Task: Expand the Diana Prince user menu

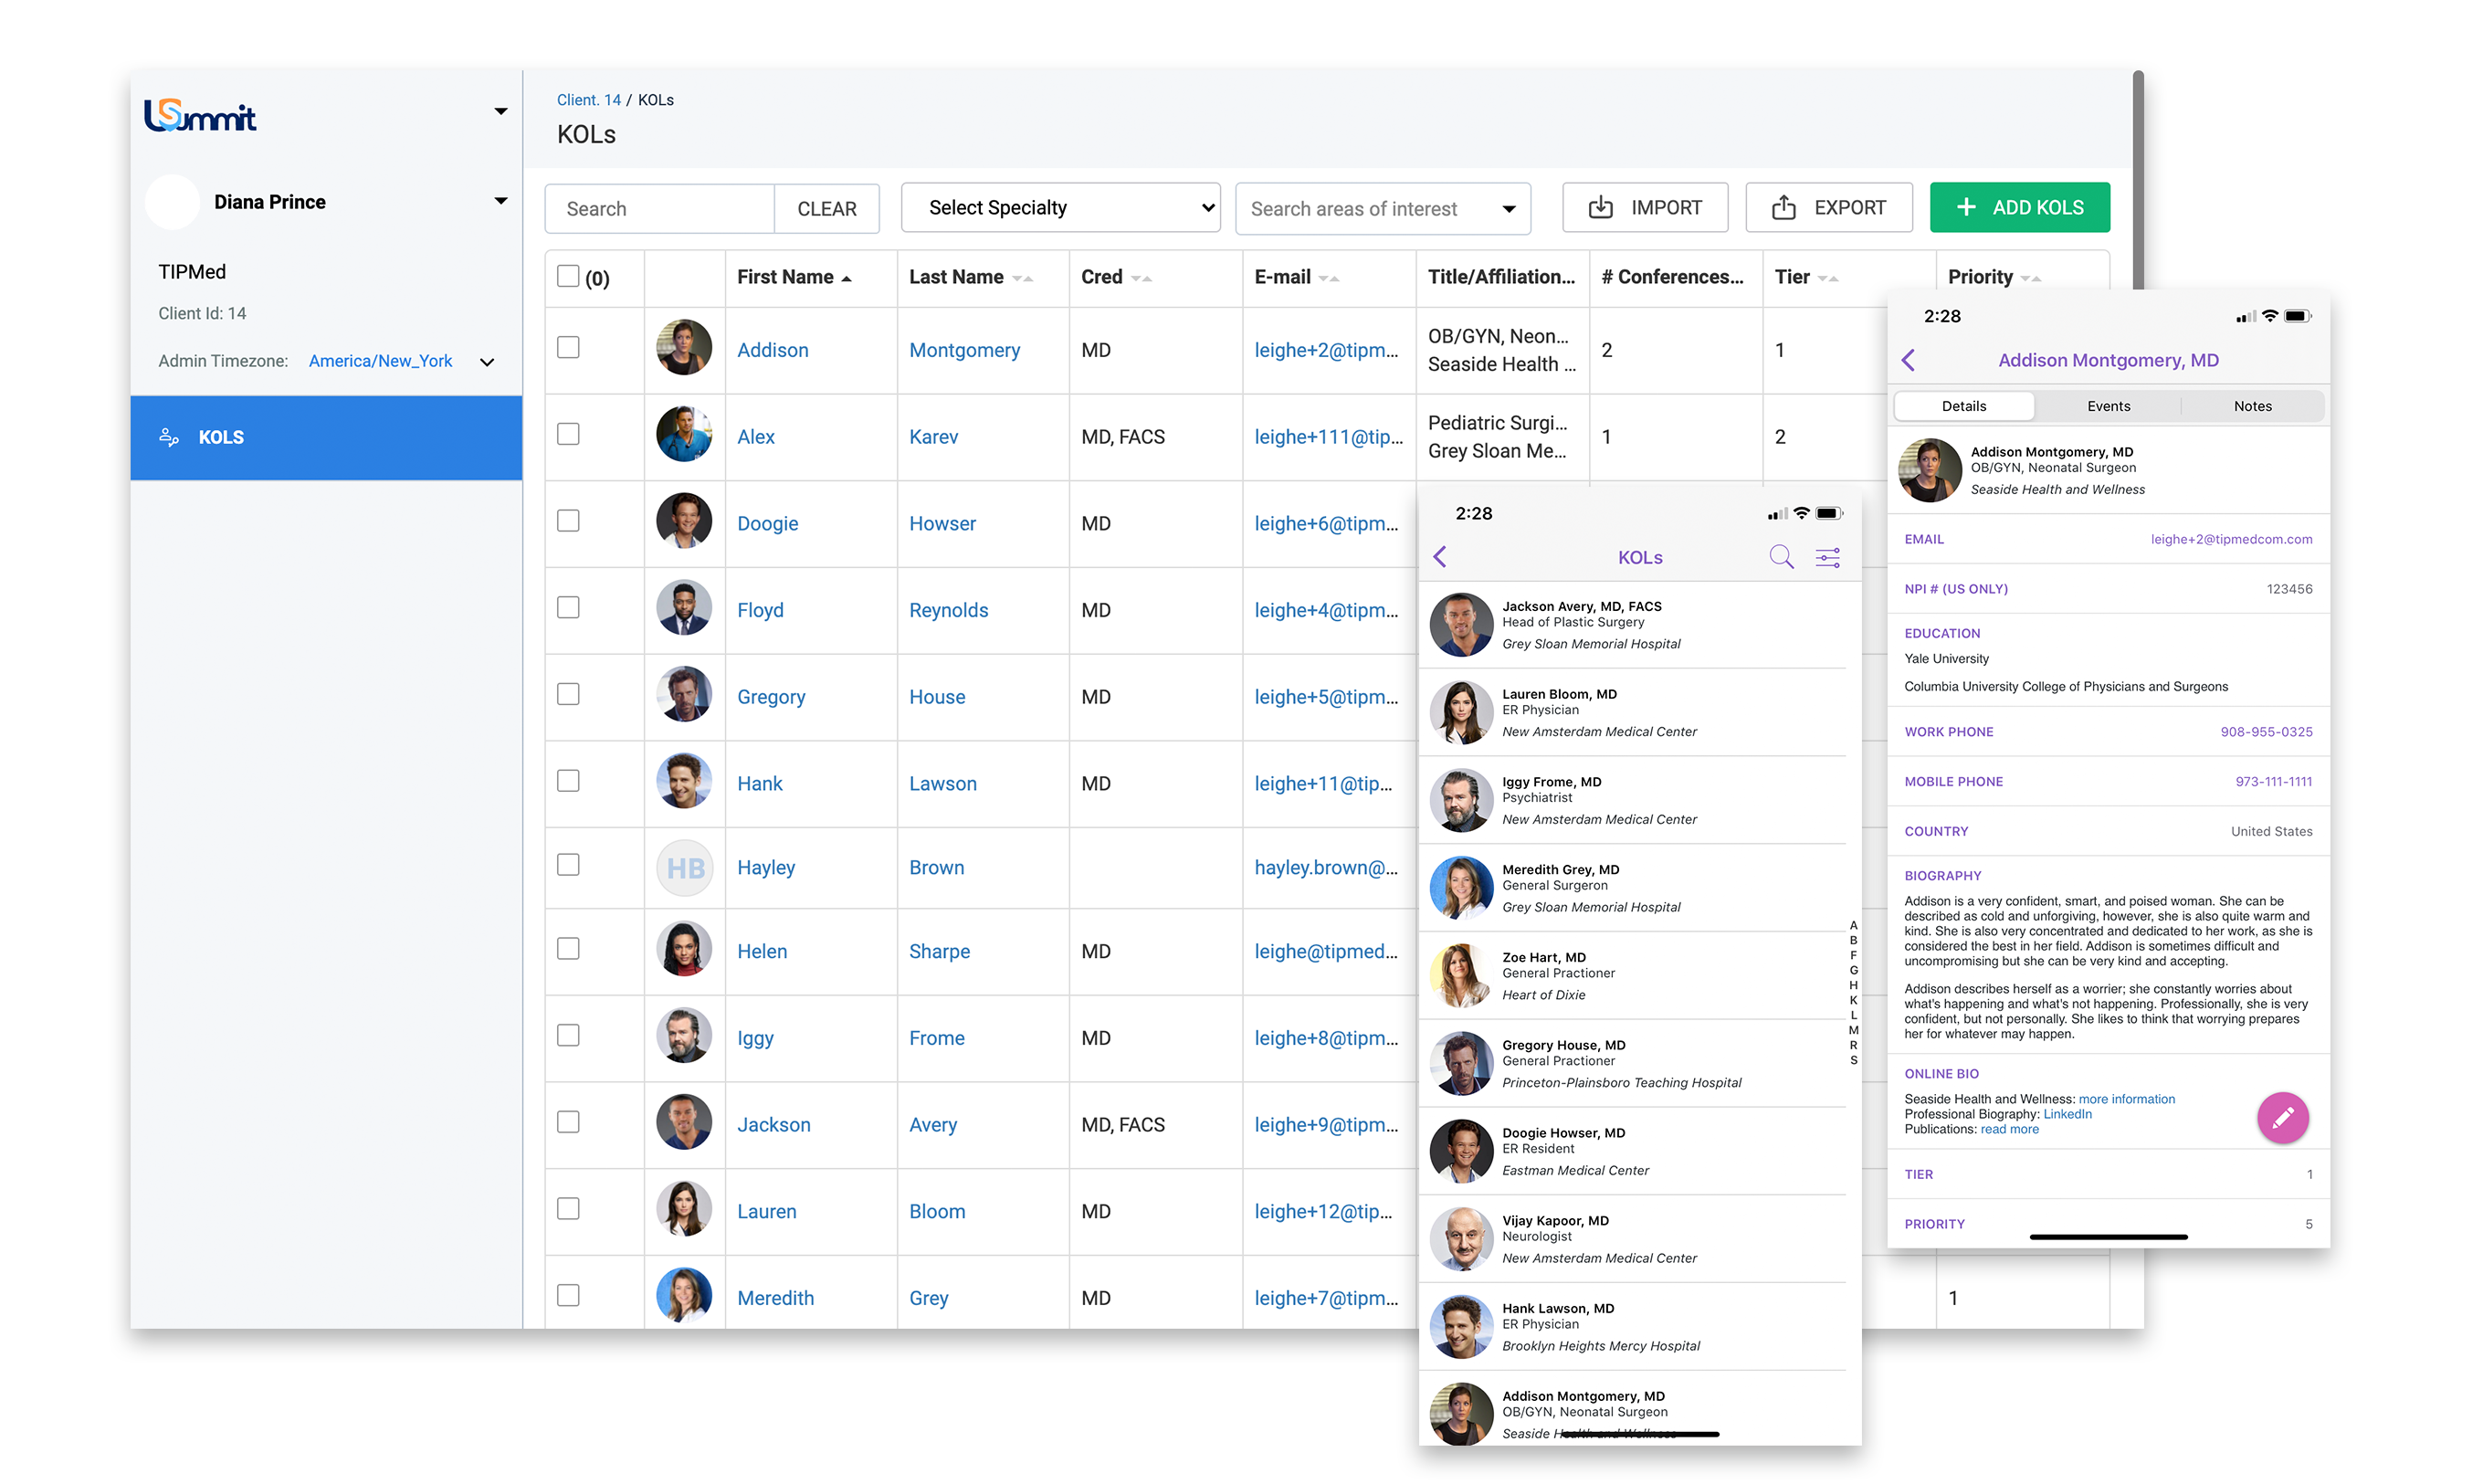Action: pyautogui.click(x=500, y=201)
